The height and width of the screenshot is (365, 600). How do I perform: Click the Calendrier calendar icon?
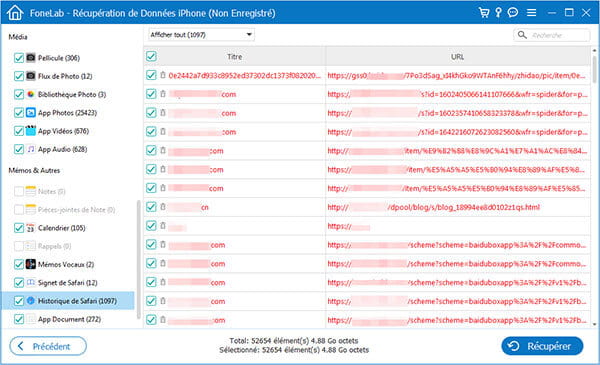tap(31, 228)
